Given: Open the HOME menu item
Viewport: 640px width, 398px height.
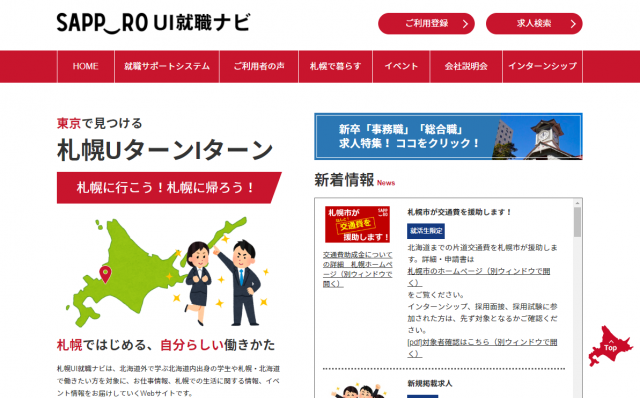Looking at the screenshot, I should 86,66.
